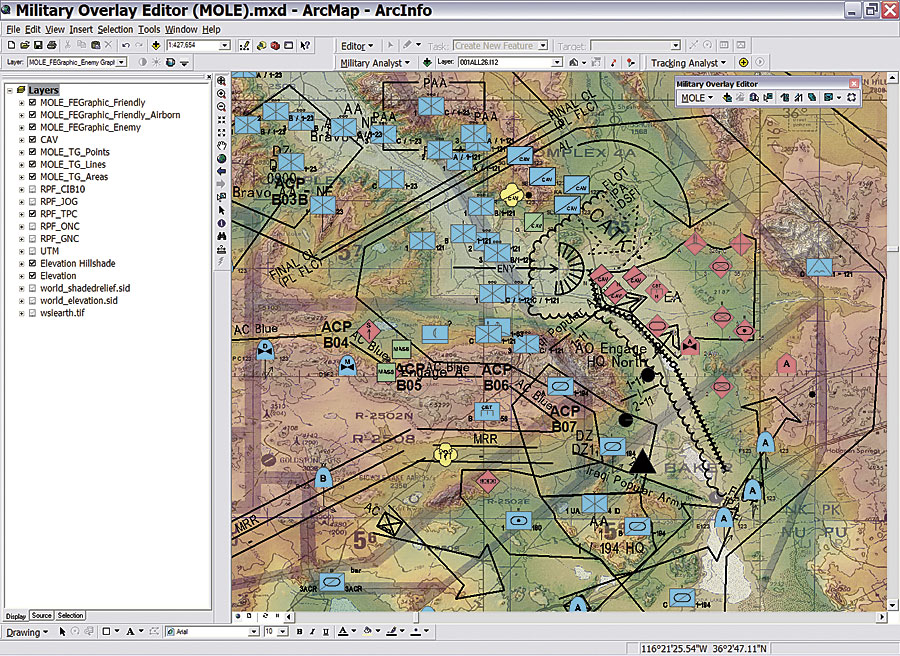900x656 pixels.
Task: Click the Bold formatting button
Action: click(299, 632)
